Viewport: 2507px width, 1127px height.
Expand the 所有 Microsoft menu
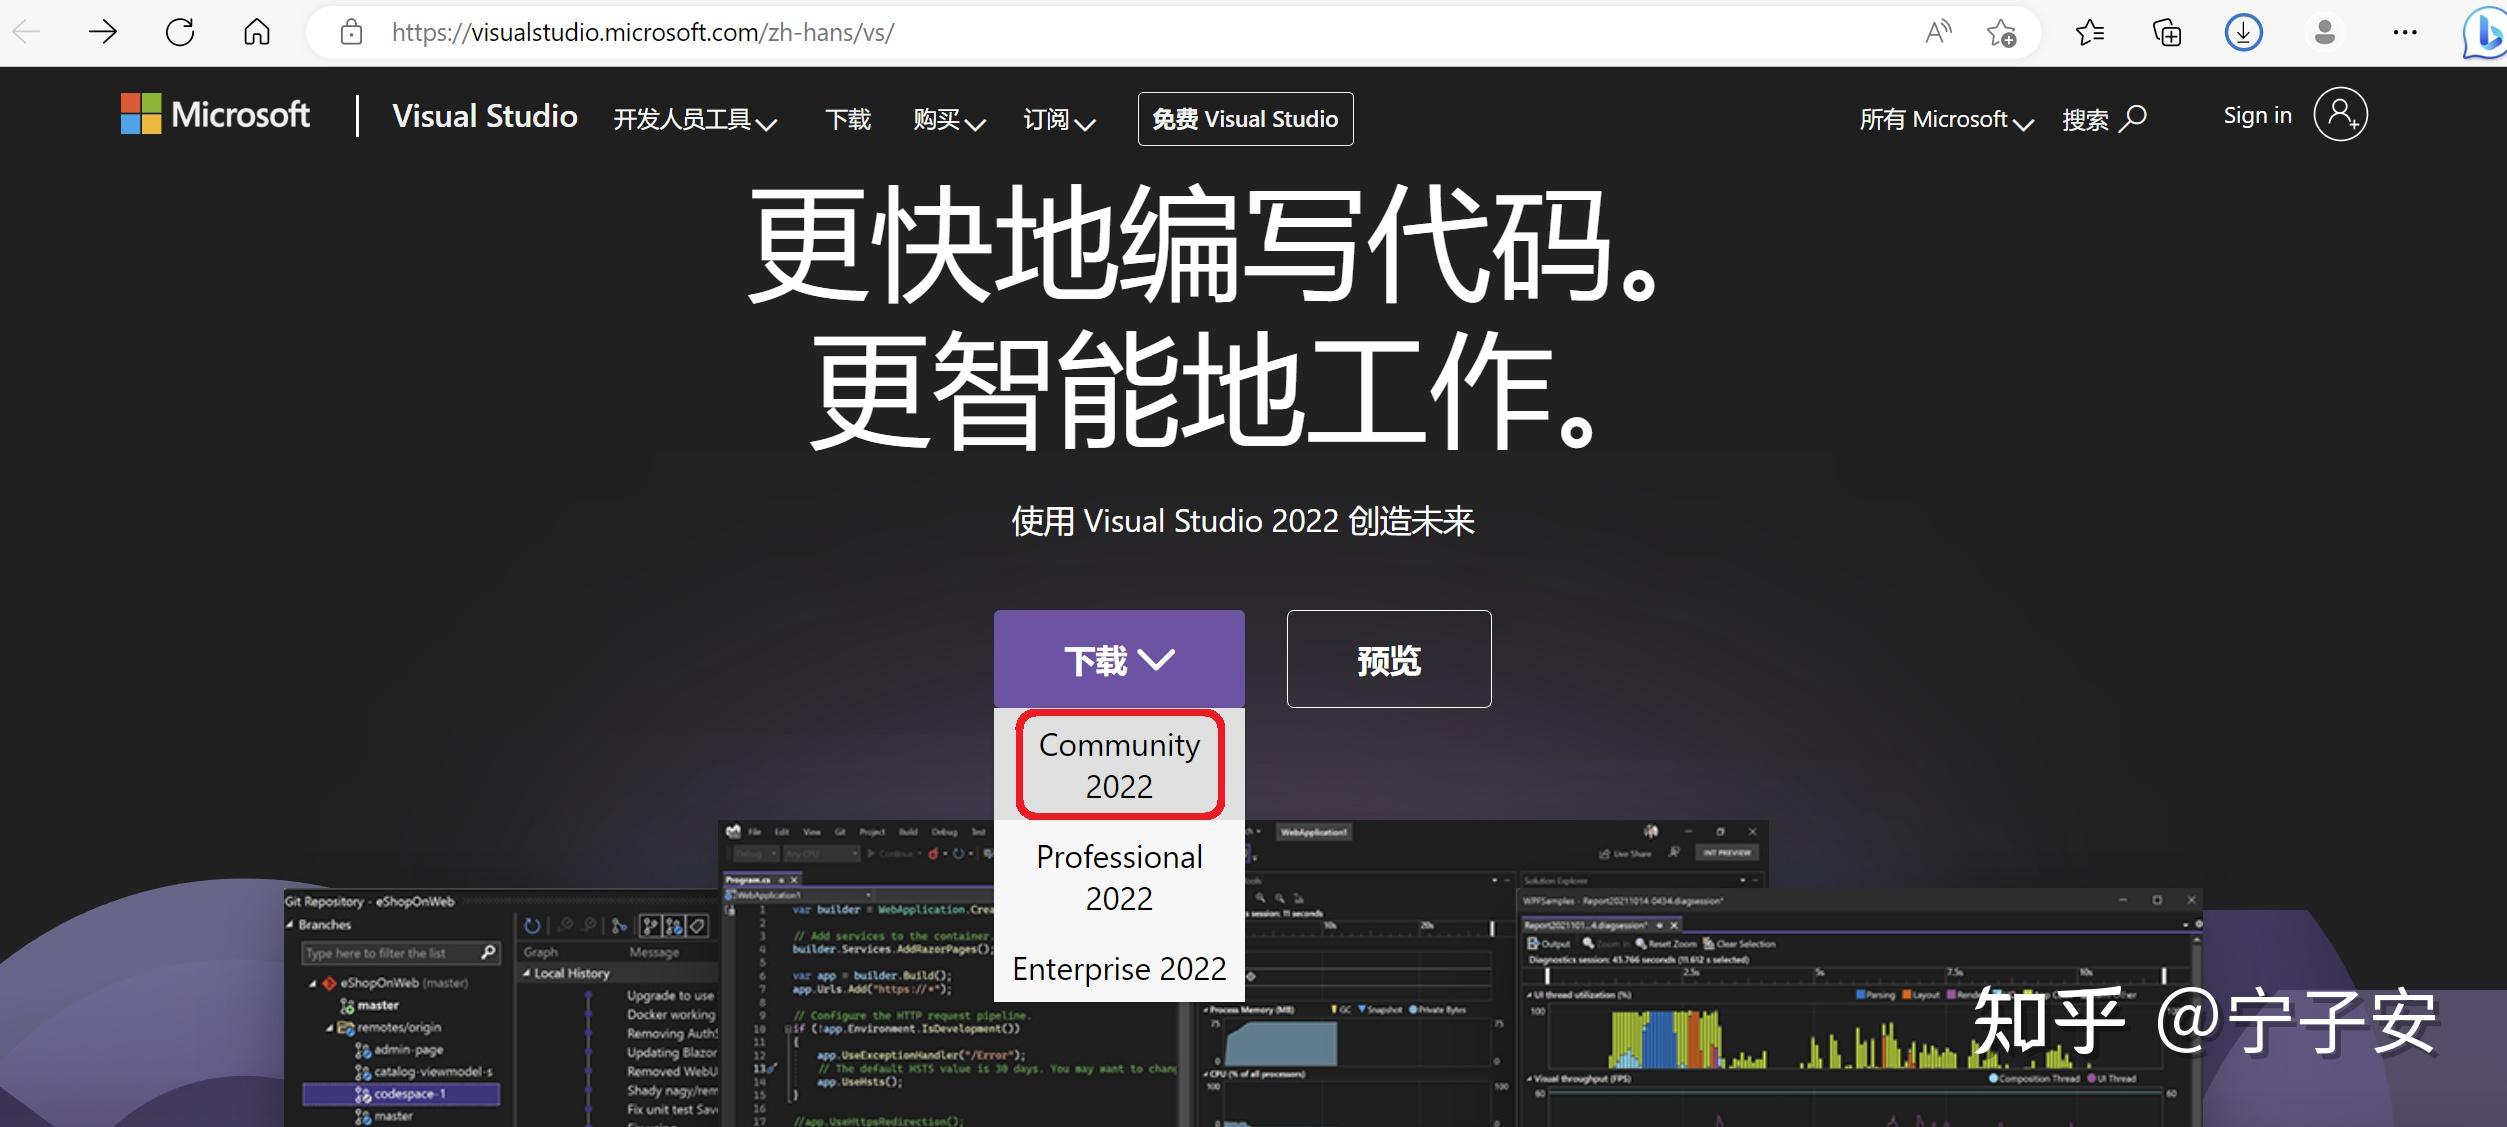(1944, 119)
